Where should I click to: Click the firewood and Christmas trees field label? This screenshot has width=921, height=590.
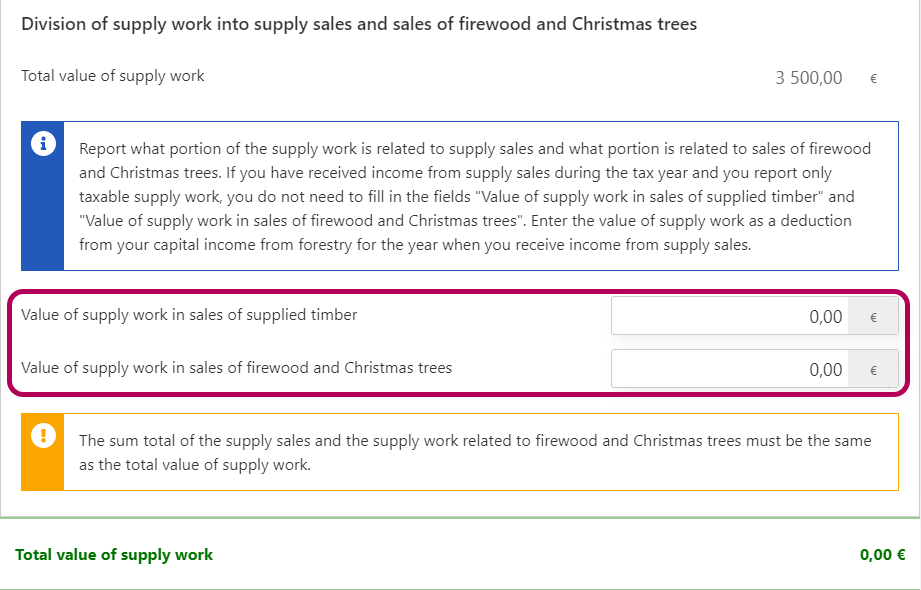(236, 367)
